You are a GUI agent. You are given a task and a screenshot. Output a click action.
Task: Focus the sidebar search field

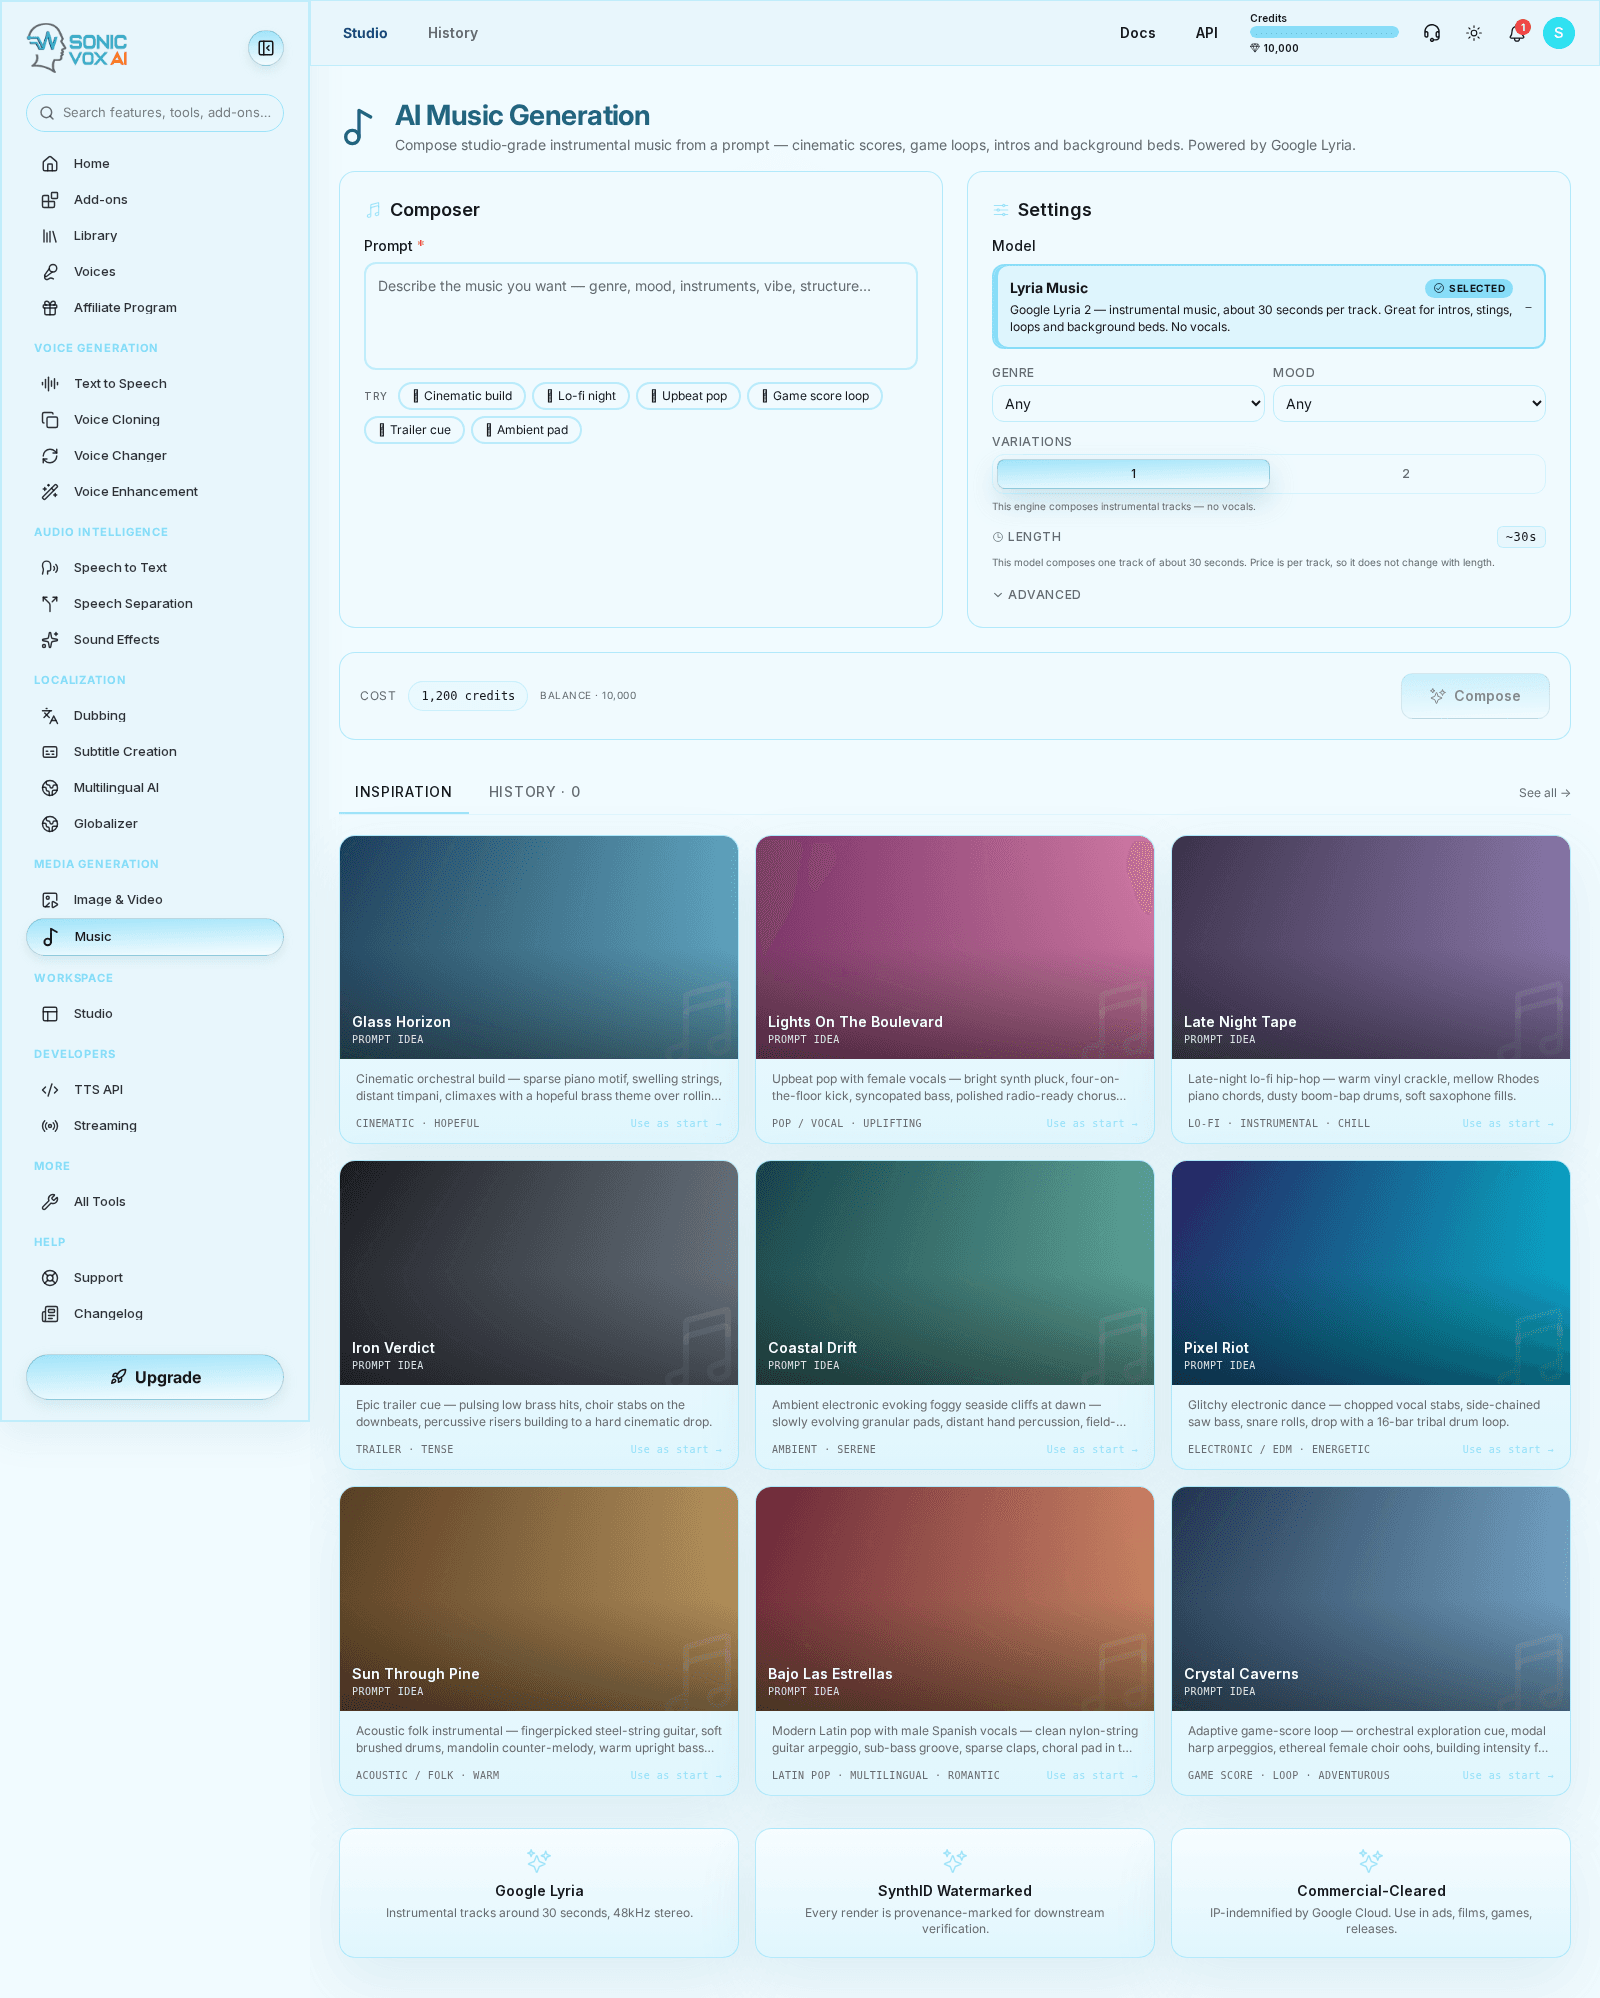pyautogui.click(x=155, y=113)
